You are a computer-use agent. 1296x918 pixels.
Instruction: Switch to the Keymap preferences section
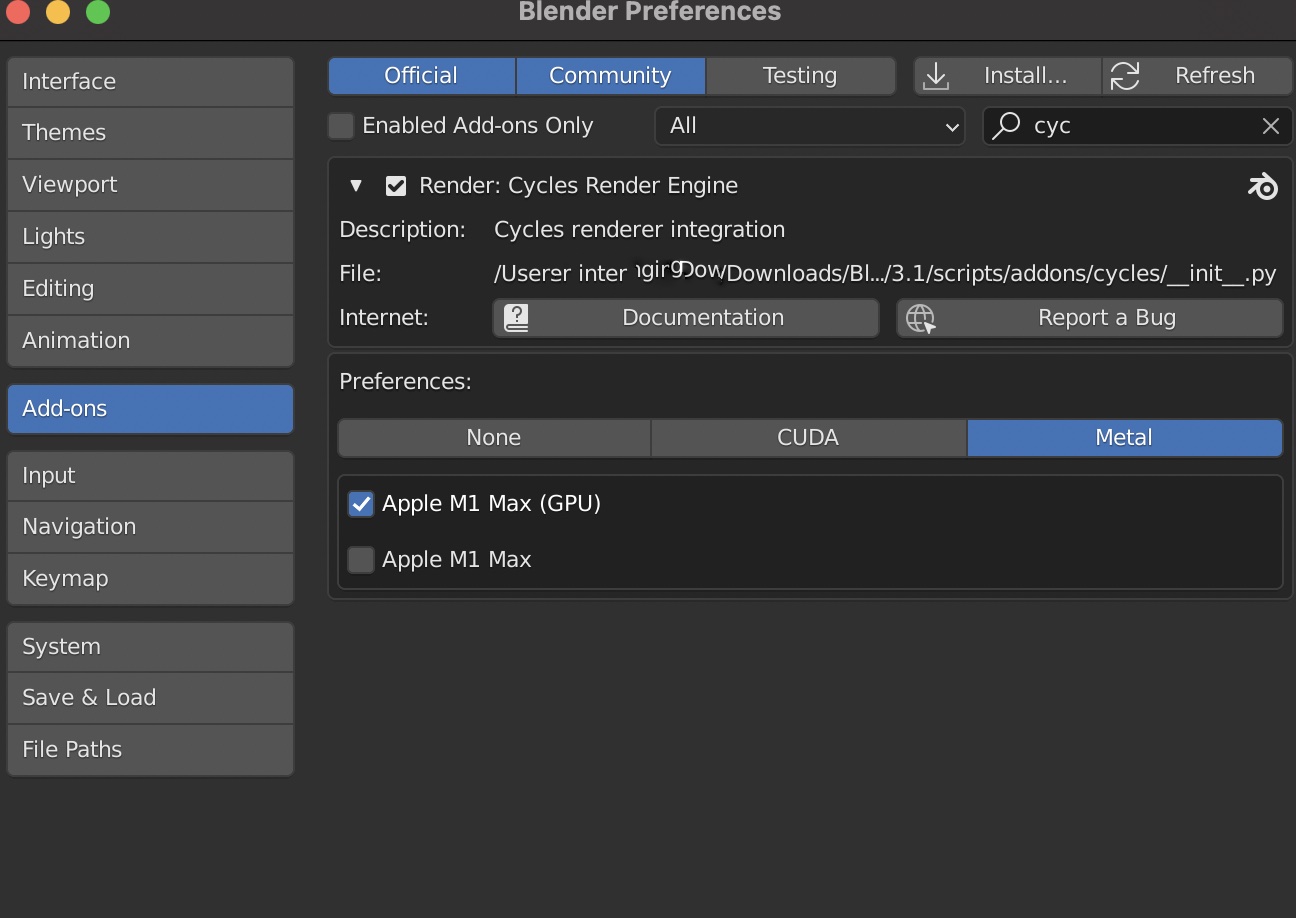point(150,579)
